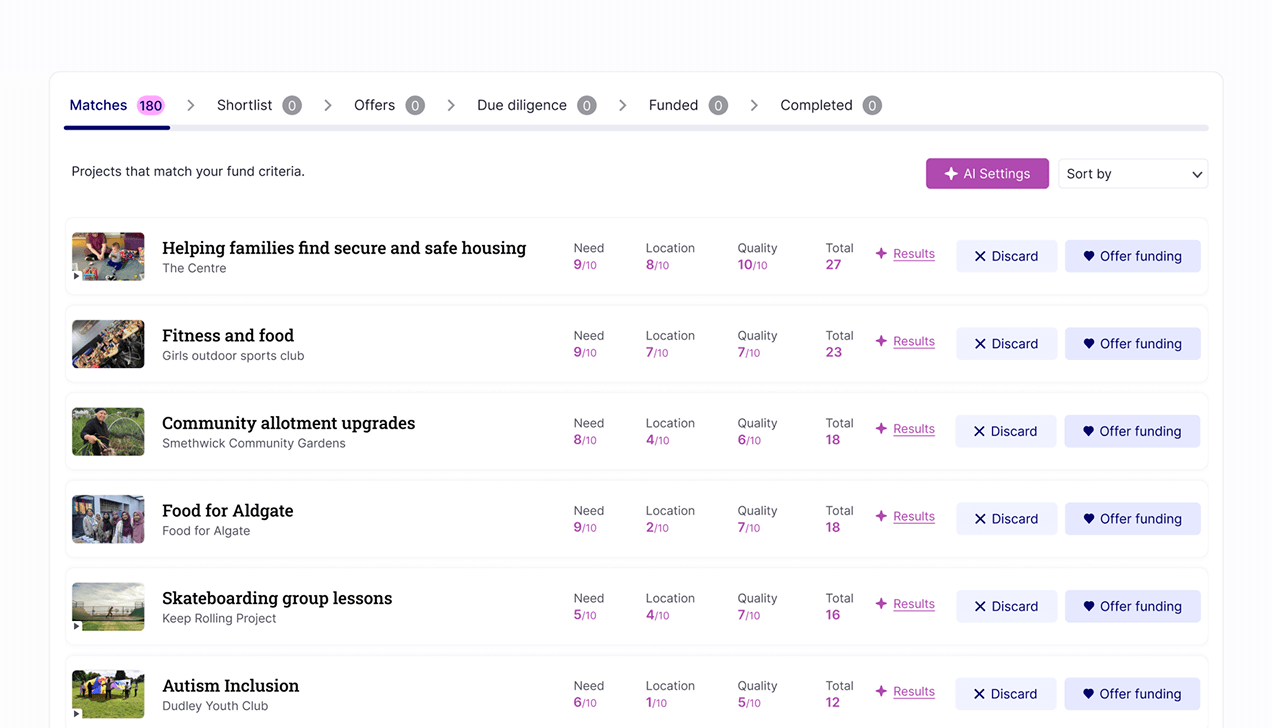Open the Fitness and food project thumbnail

tap(108, 344)
